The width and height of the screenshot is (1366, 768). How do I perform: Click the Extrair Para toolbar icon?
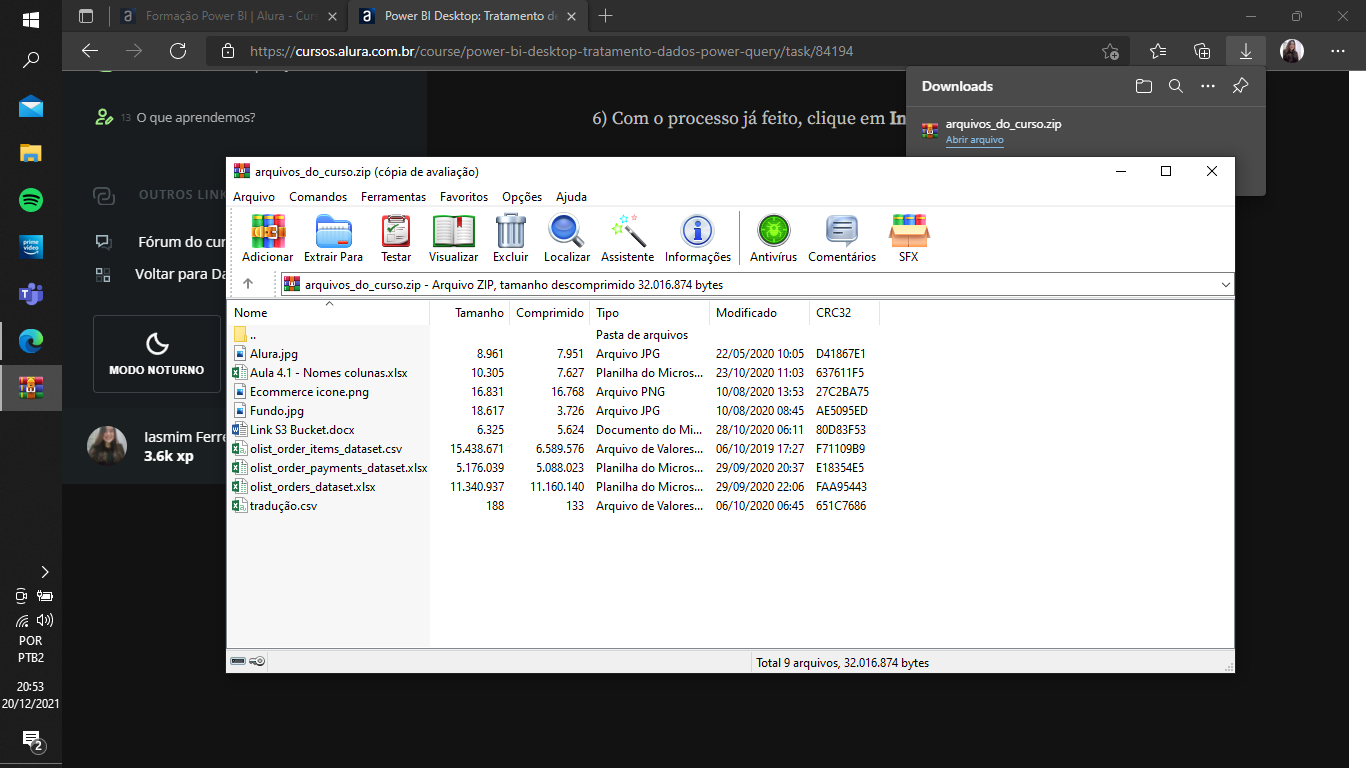(333, 239)
